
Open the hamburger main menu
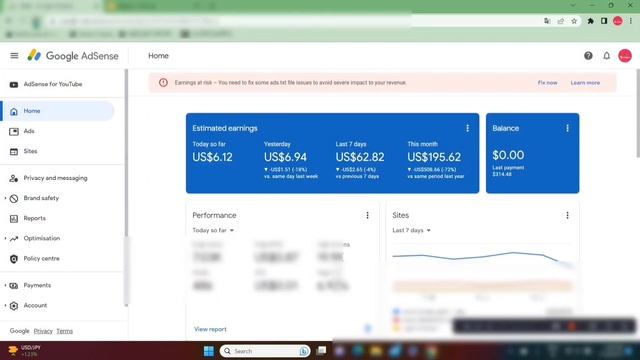(14, 56)
